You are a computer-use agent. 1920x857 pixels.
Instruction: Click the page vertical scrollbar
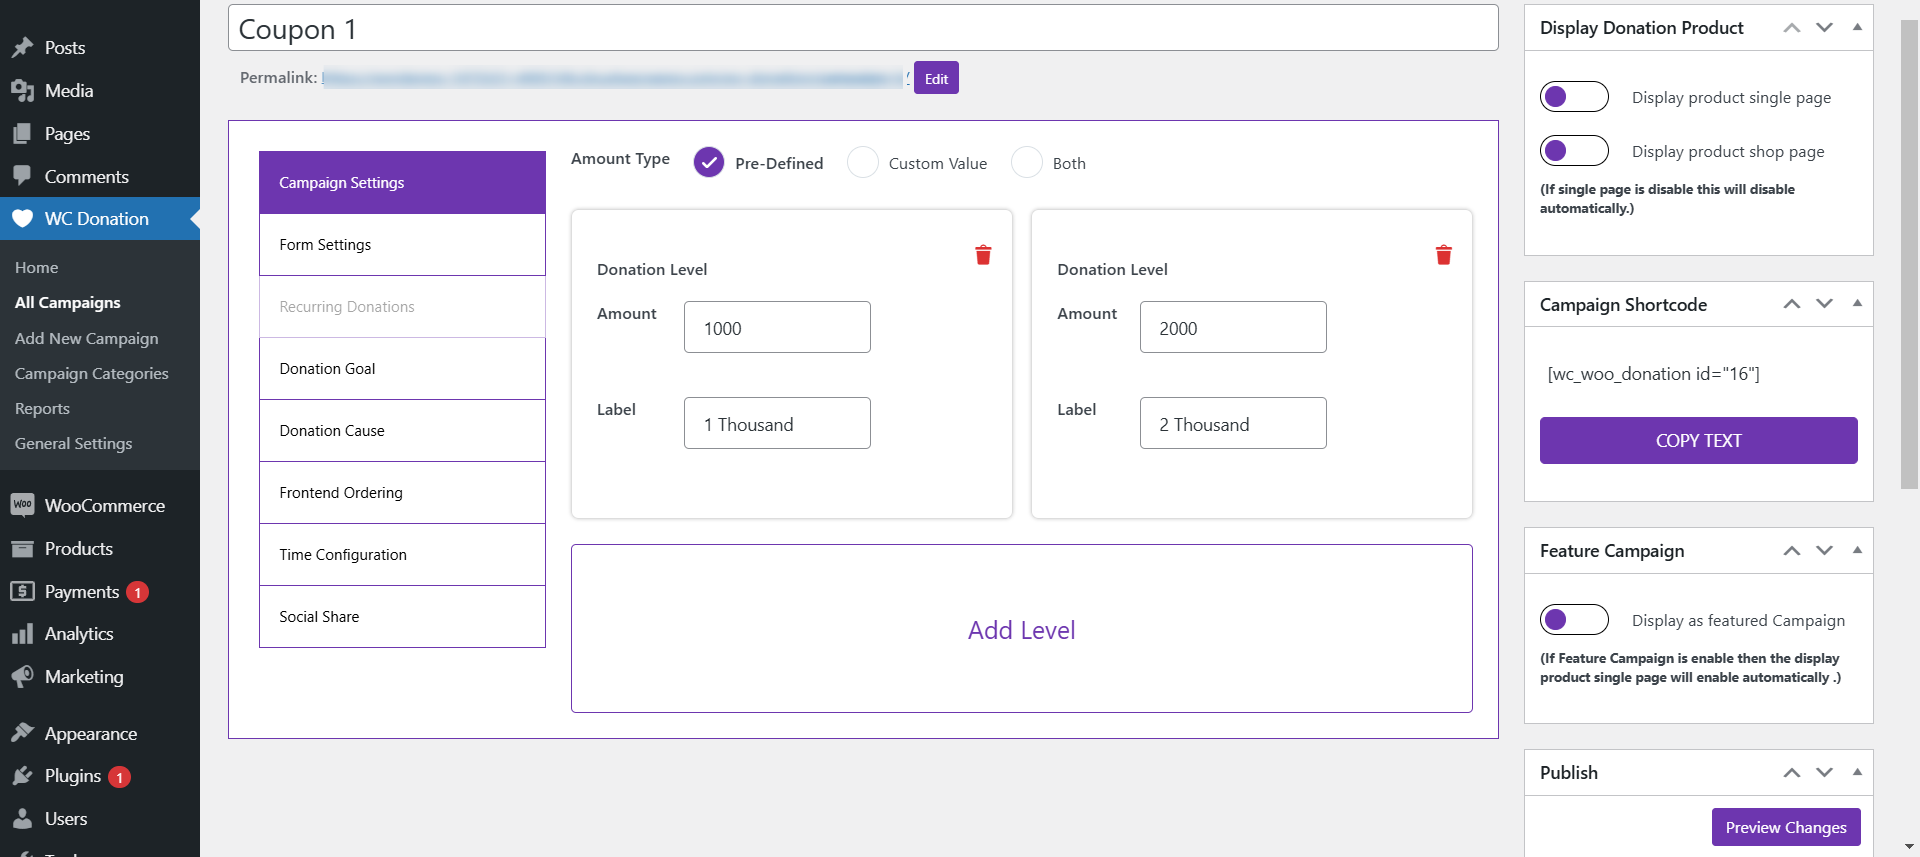(1909, 255)
